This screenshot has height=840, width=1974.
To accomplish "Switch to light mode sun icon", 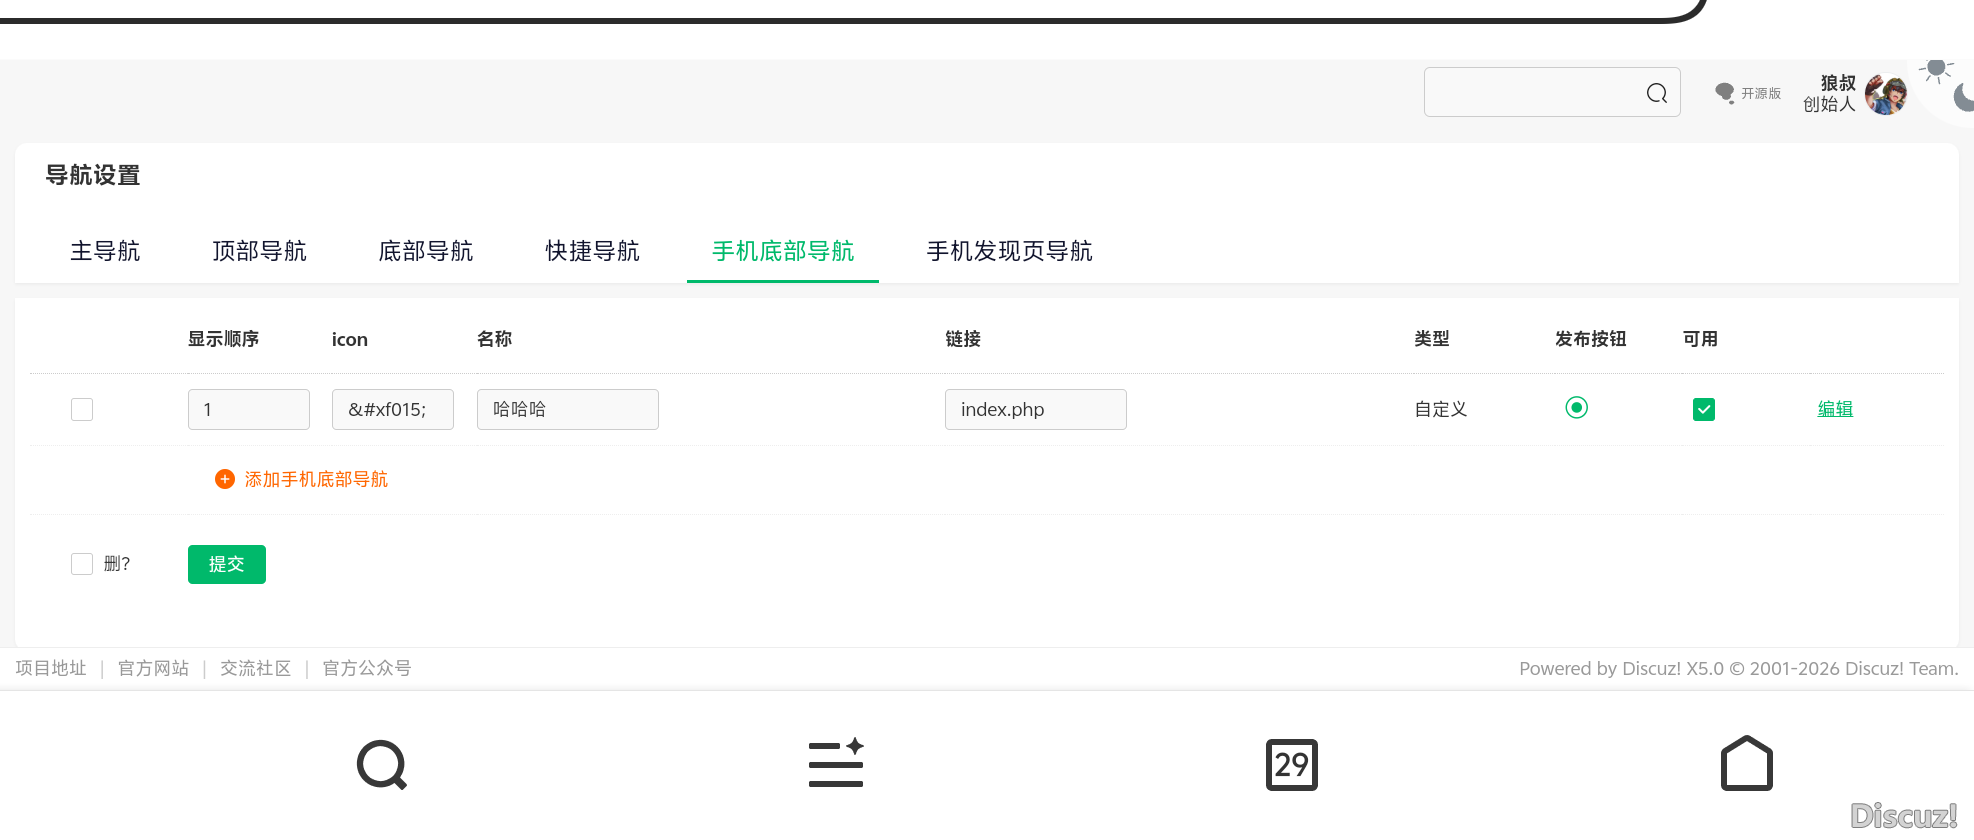I will coord(1937,69).
